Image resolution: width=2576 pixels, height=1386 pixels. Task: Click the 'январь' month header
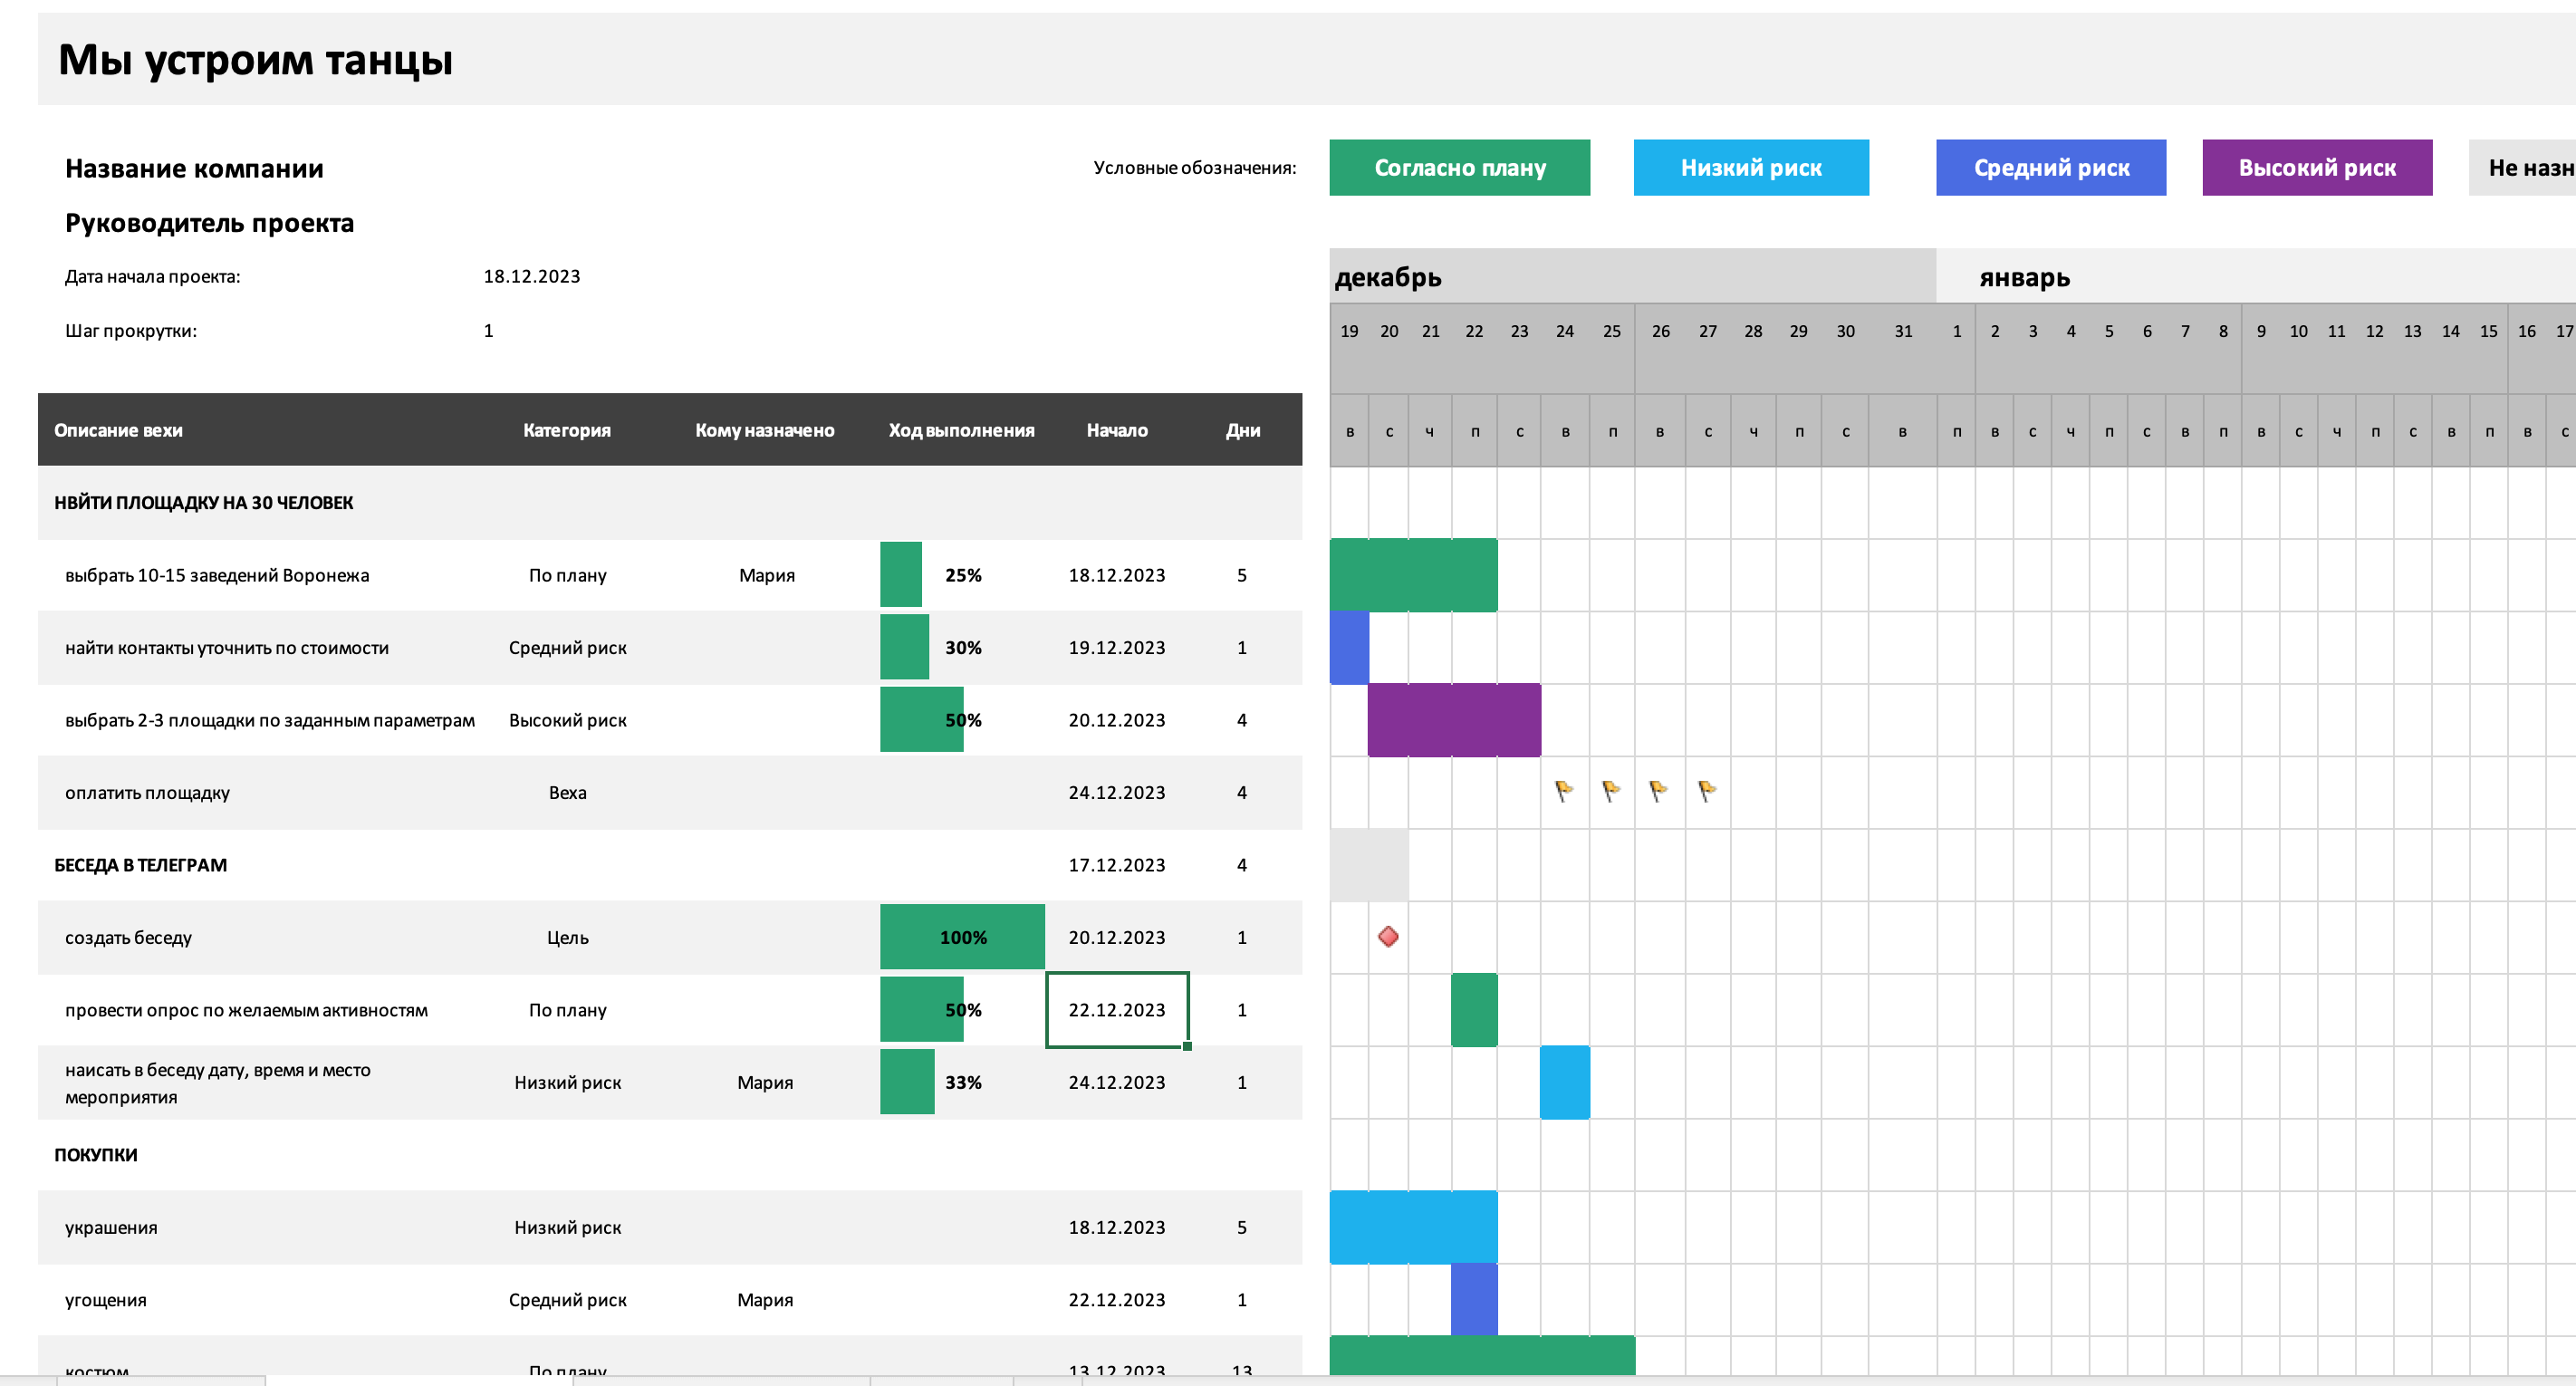[2024, 277]
